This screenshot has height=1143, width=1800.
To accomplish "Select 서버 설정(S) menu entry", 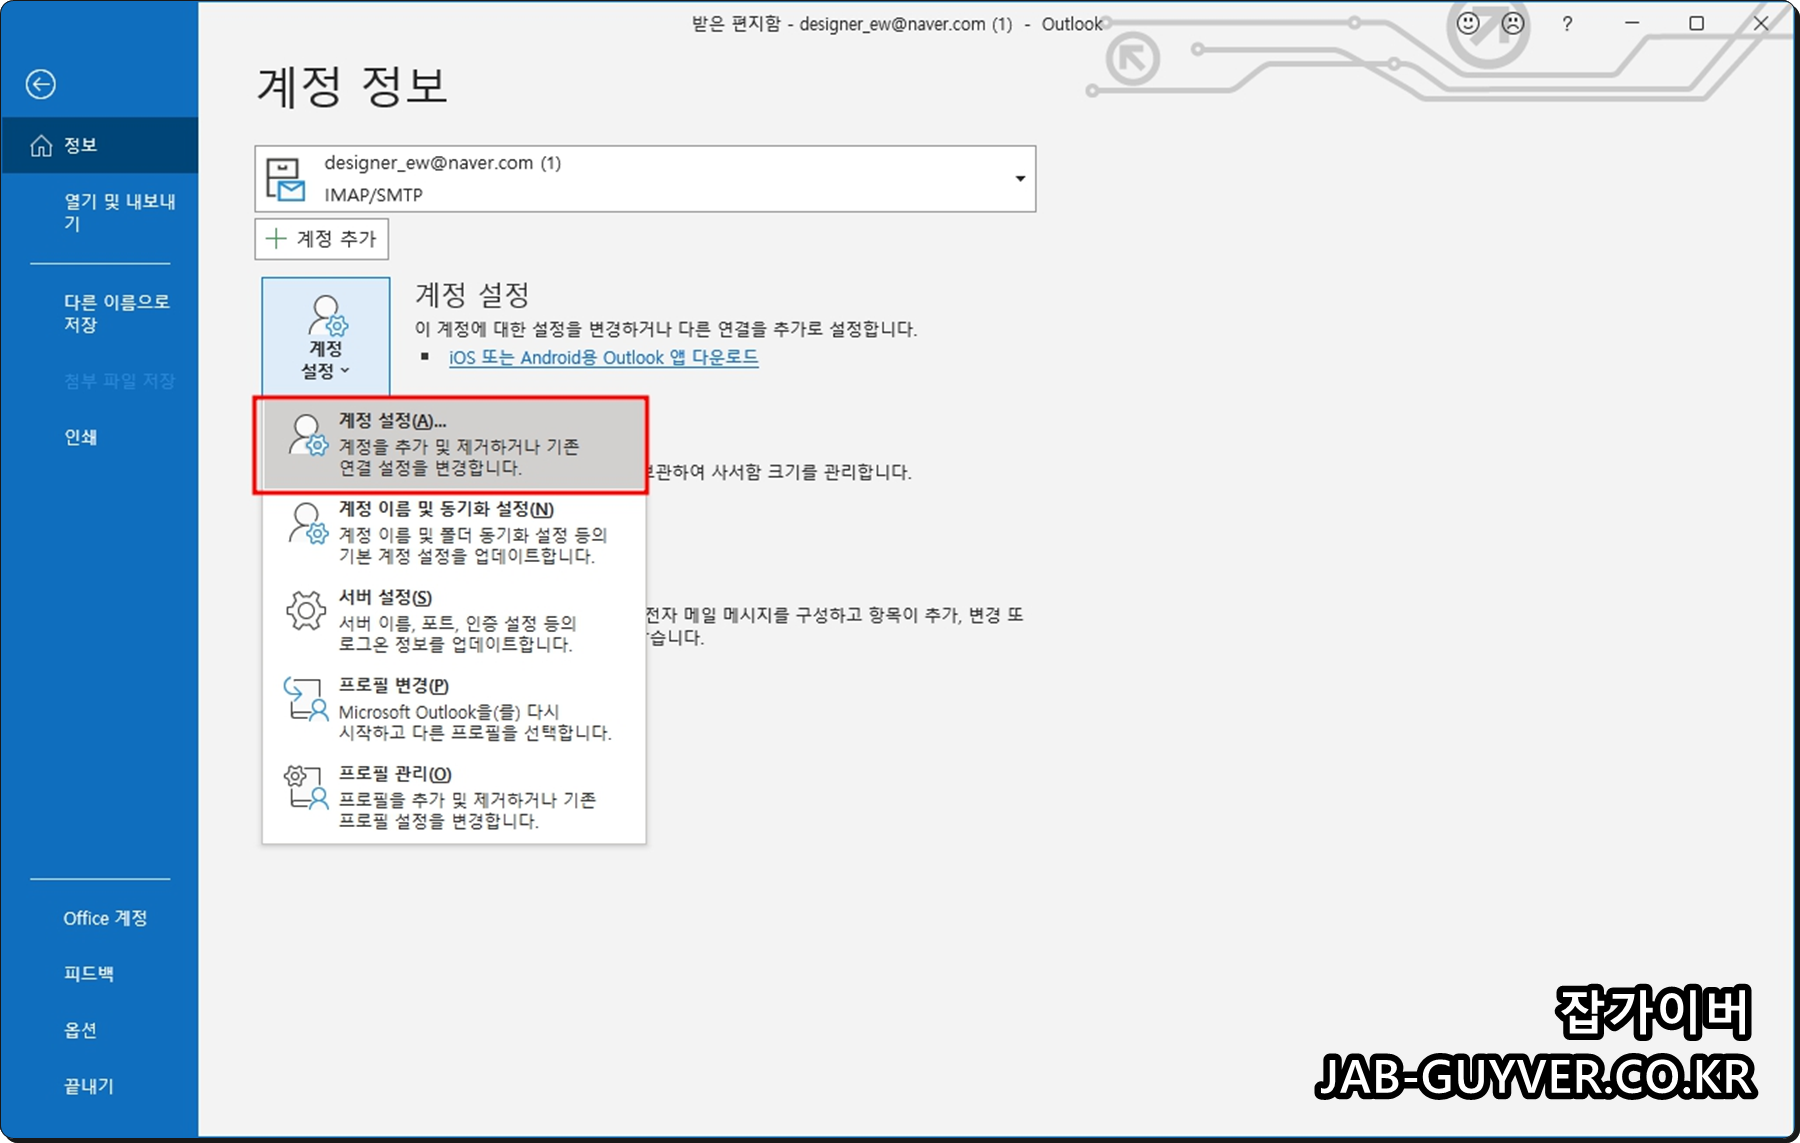I will click(454, 620).
